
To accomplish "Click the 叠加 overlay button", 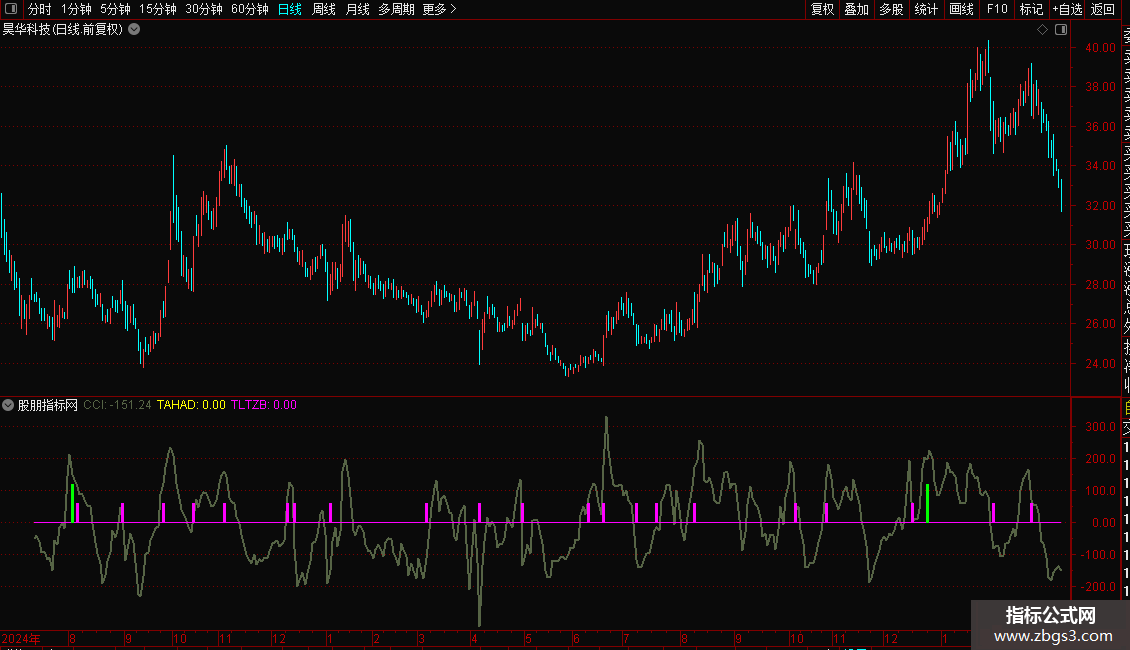I will click(856, 9).
